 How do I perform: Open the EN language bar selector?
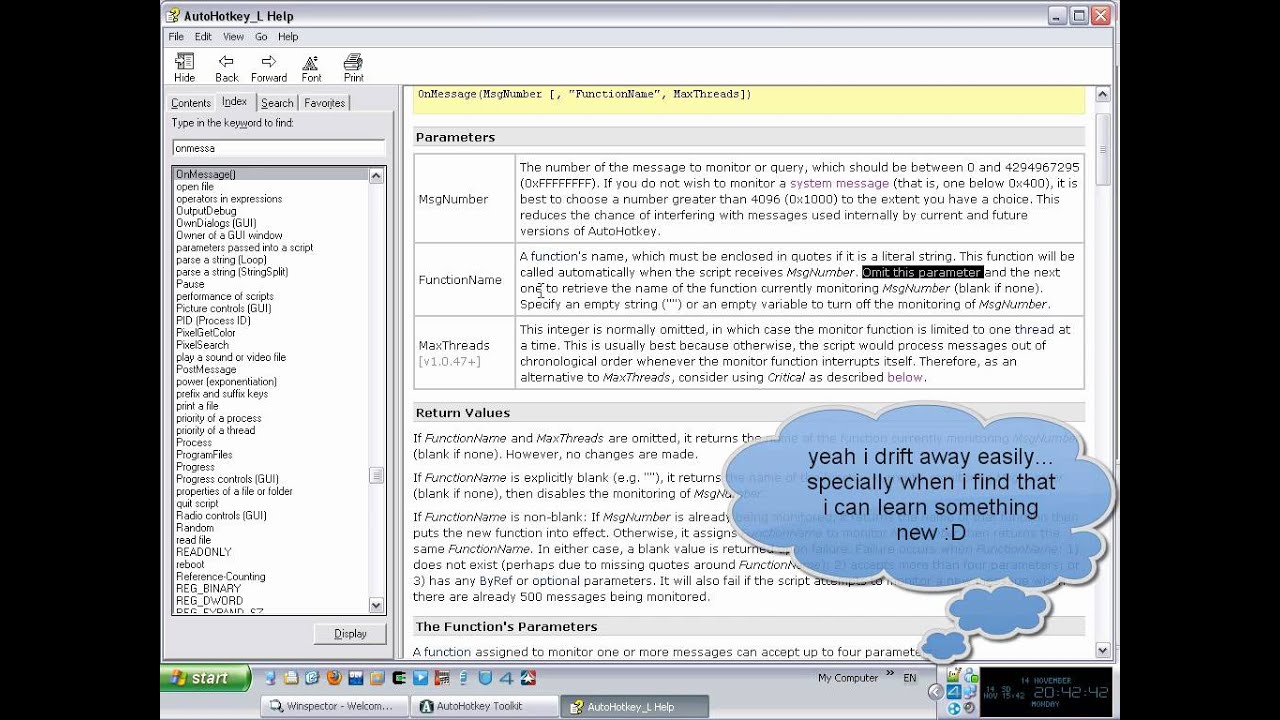pos(910,678)
